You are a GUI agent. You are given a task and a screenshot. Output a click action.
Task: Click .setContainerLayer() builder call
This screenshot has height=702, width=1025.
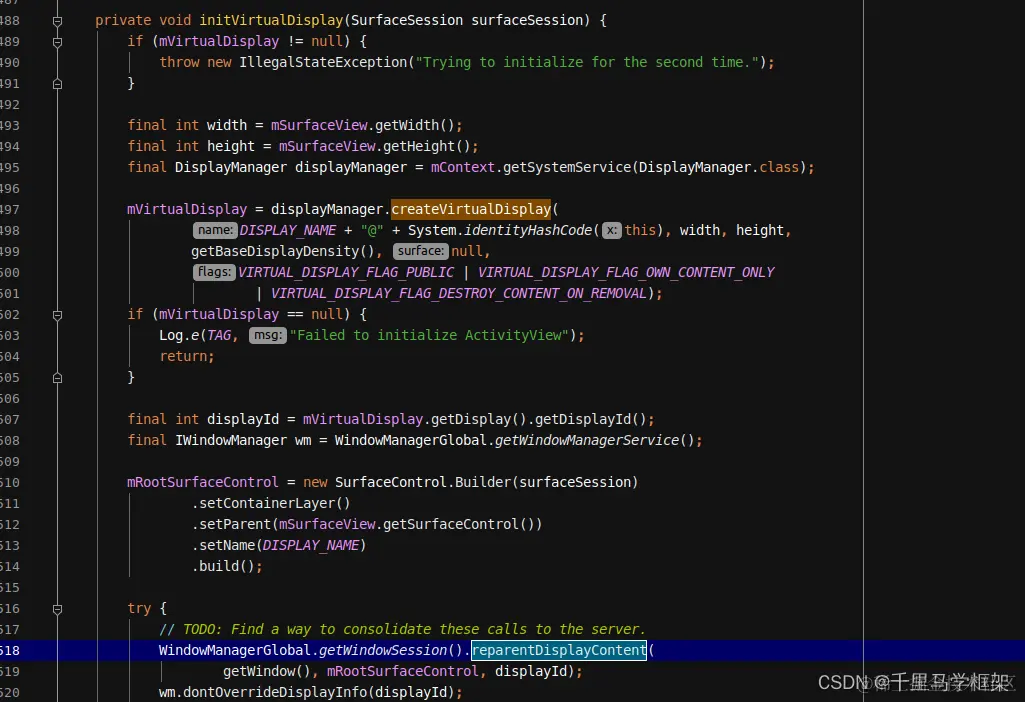[271, 503]
